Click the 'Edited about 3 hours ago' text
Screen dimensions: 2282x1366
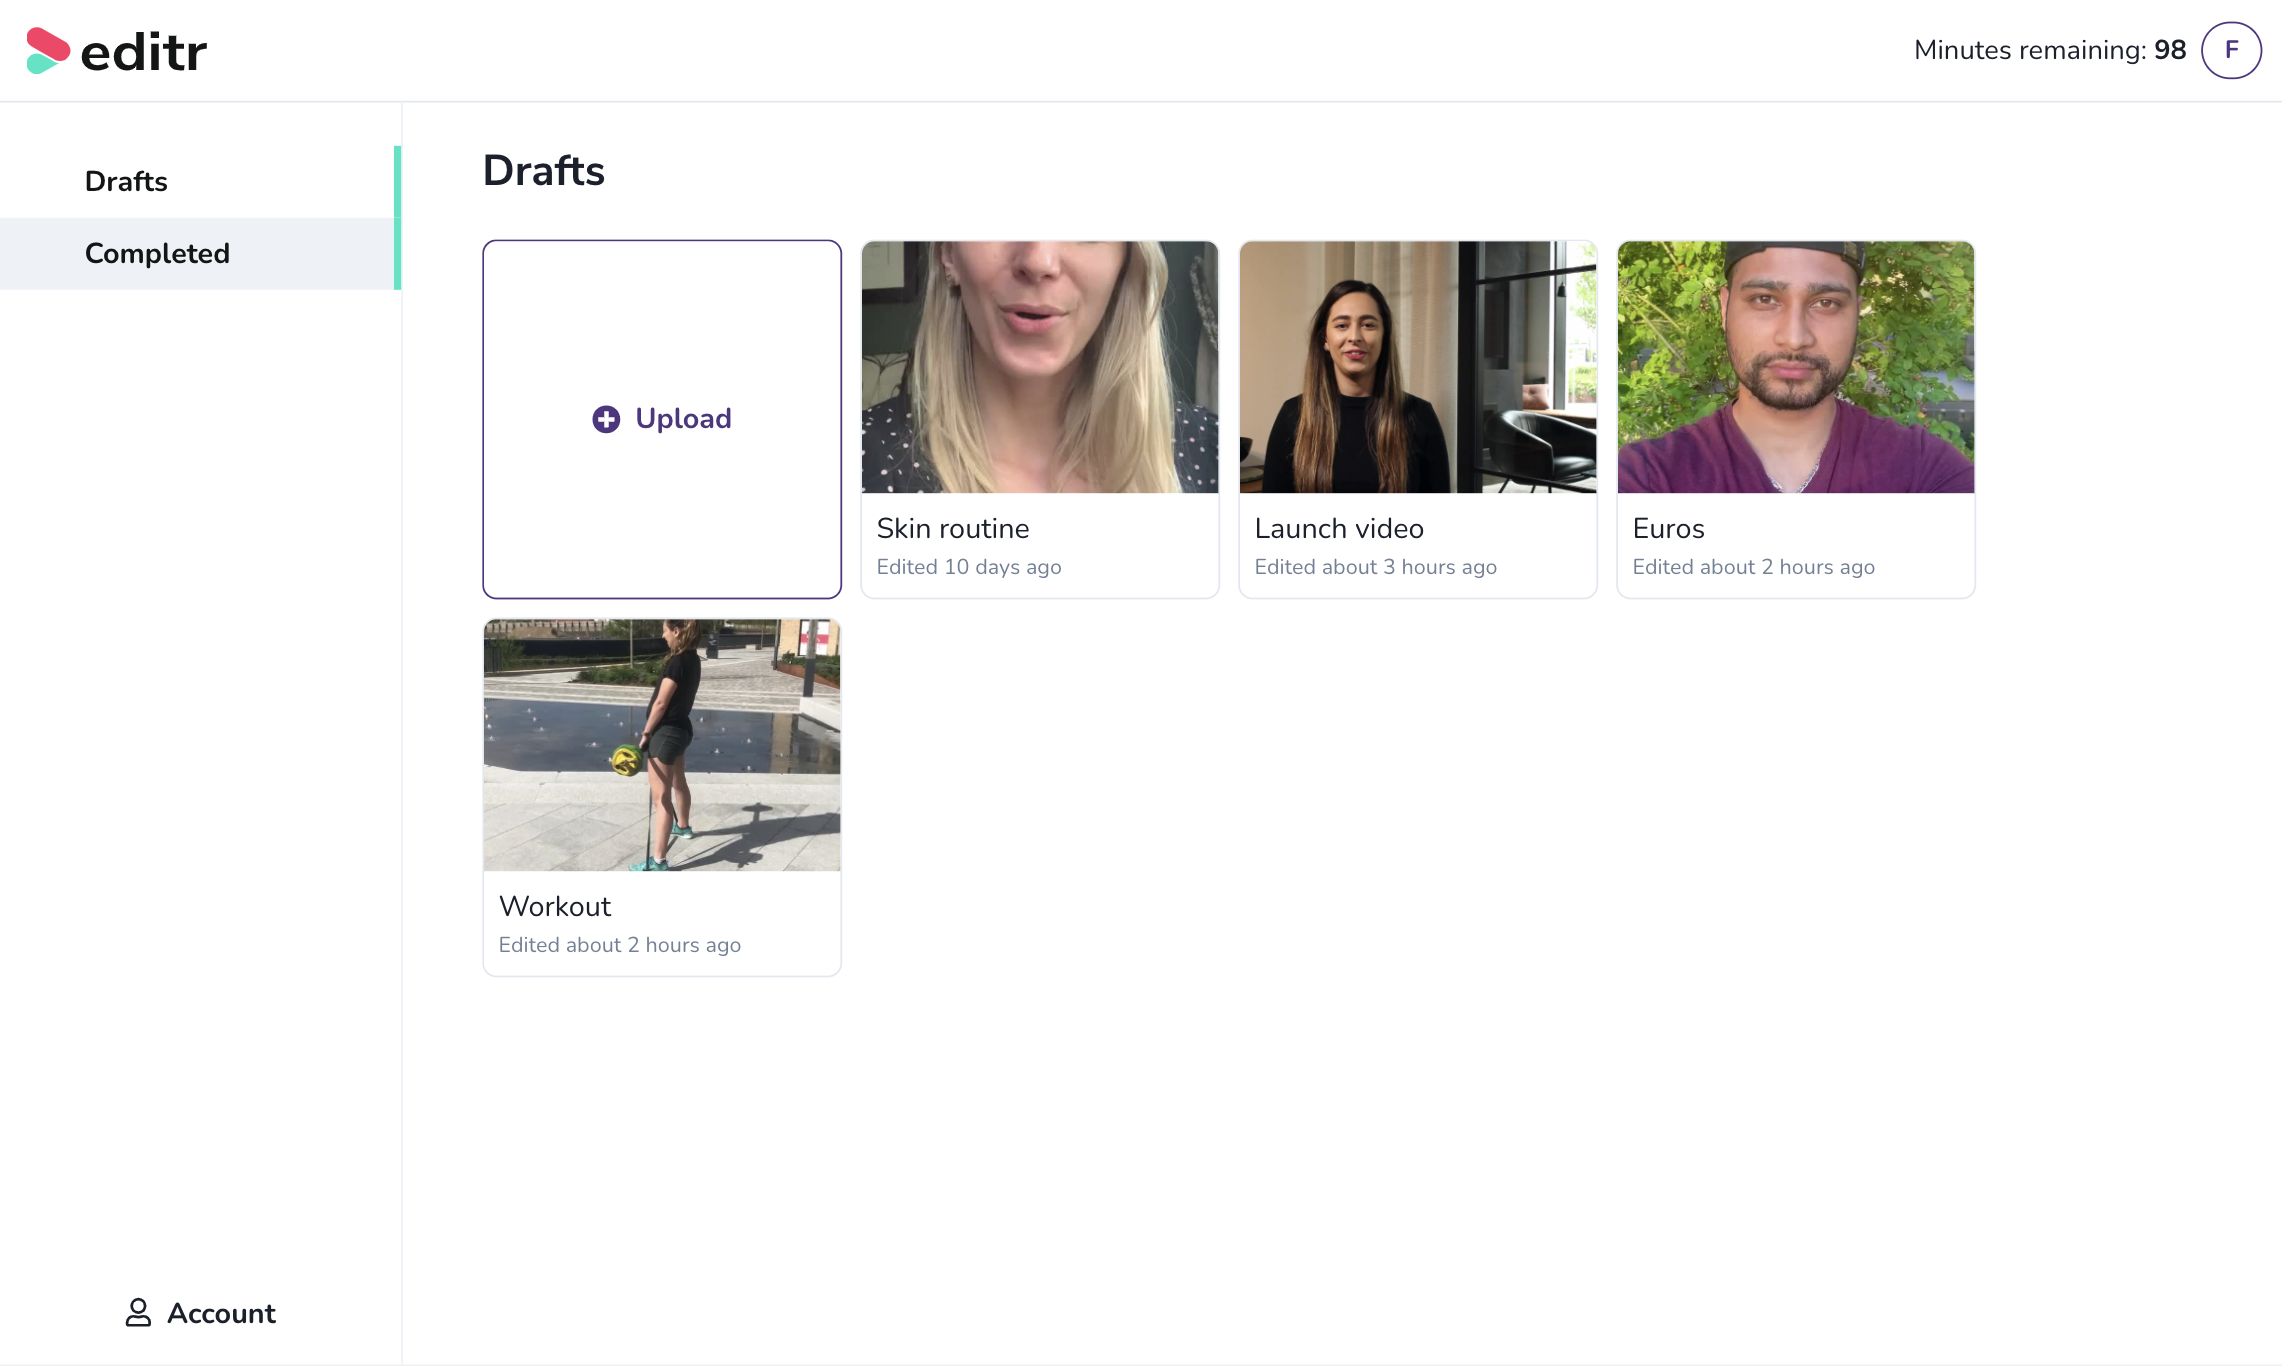click(x=1375, y=567)
